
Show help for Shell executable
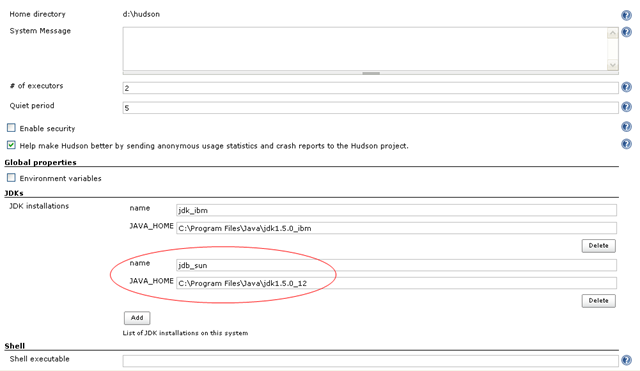pyautogui.click(x=626, y=360)
